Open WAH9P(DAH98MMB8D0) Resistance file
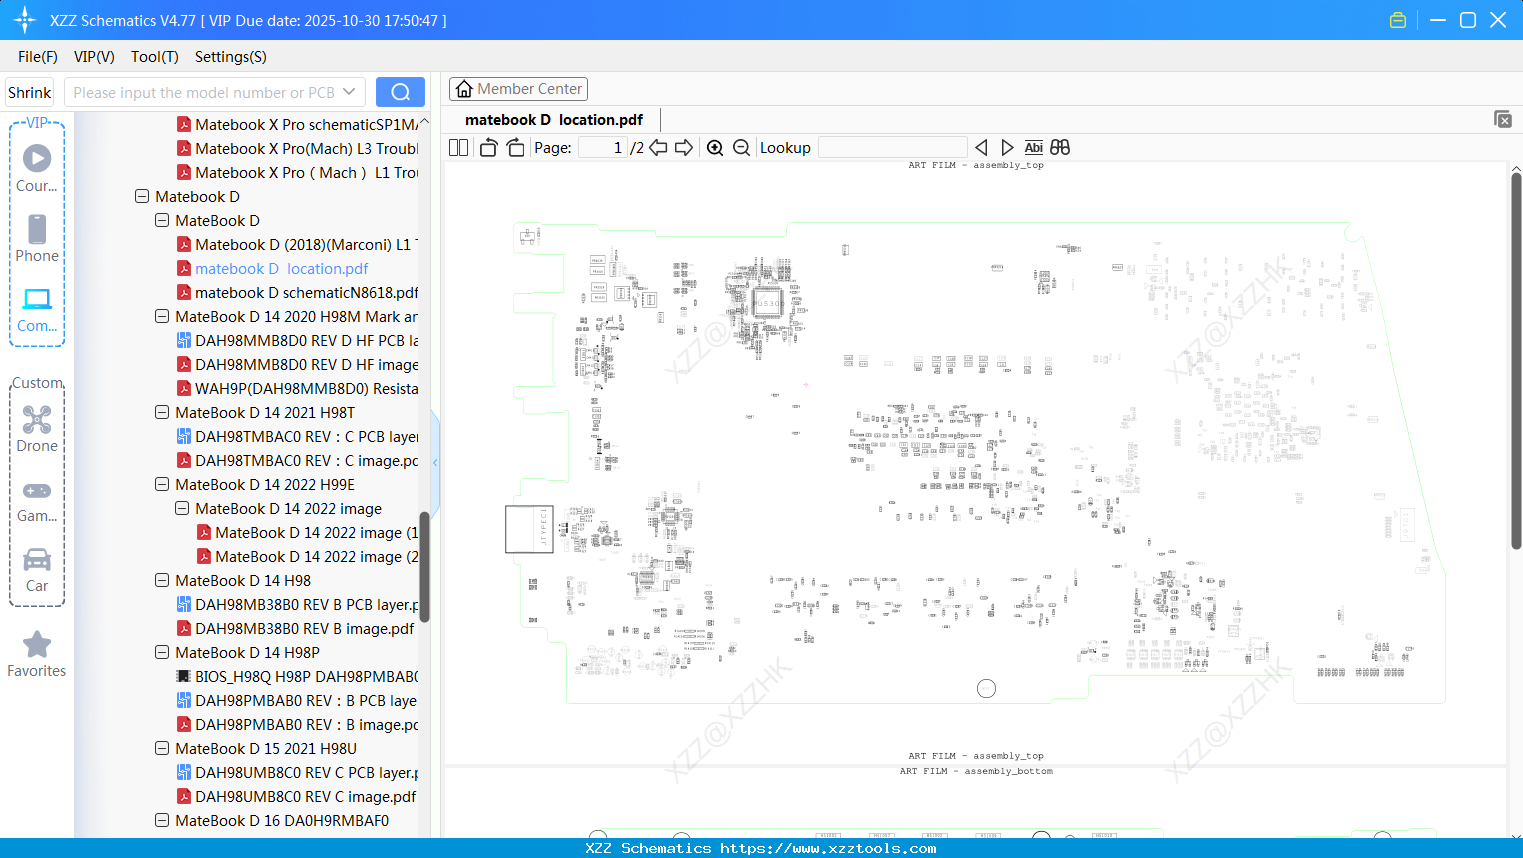 (298, 389)
